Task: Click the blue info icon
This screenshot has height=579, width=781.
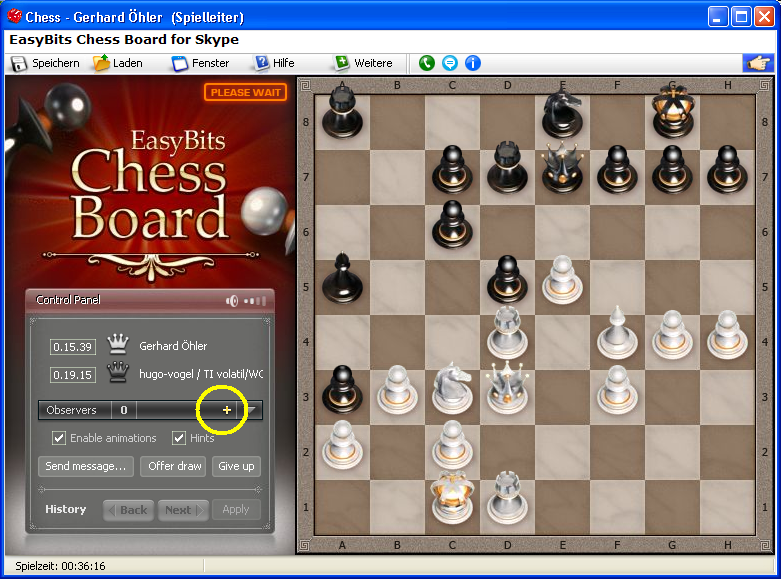Action: pos(473,63)
